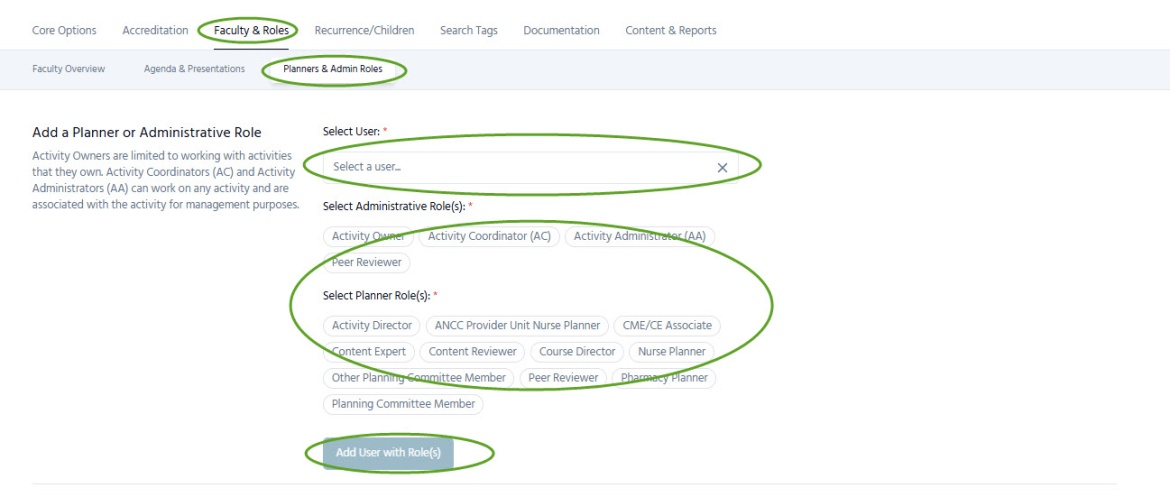
Task: Choose the Pharmacy Planner role chip
Action: (663, 378)
